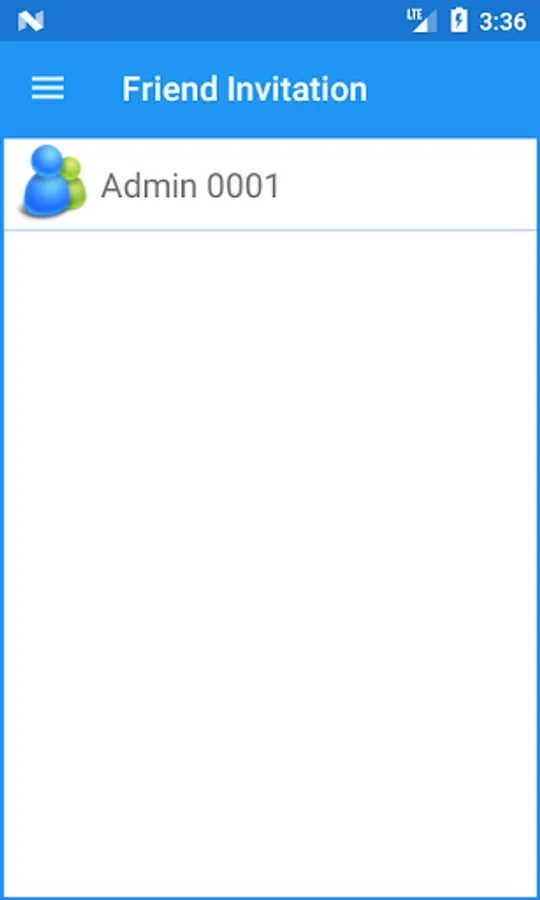Image resolution: width=540 pixels, height=900 pixels.
Task: Click the word Invitation in header
Action: 297,90
